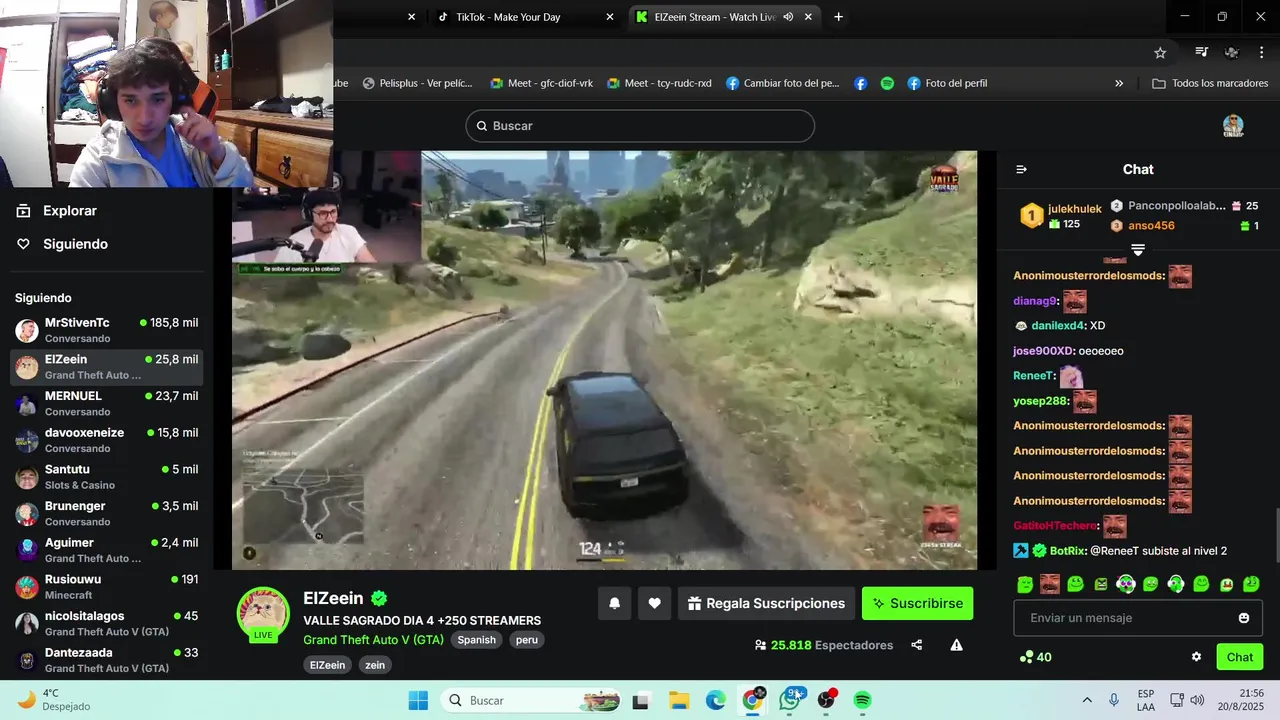Open the user profile avatar menu
The image size is (1280, 720).
coord(1233,126)
